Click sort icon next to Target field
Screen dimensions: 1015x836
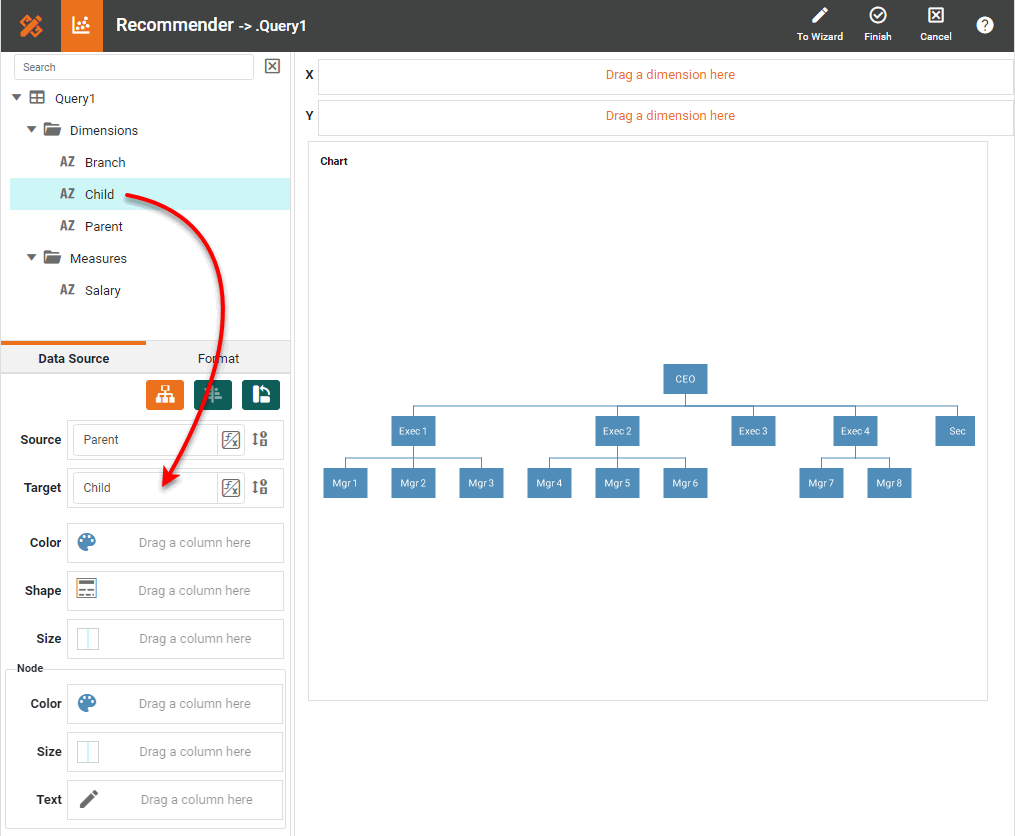(x=260, y=487)
